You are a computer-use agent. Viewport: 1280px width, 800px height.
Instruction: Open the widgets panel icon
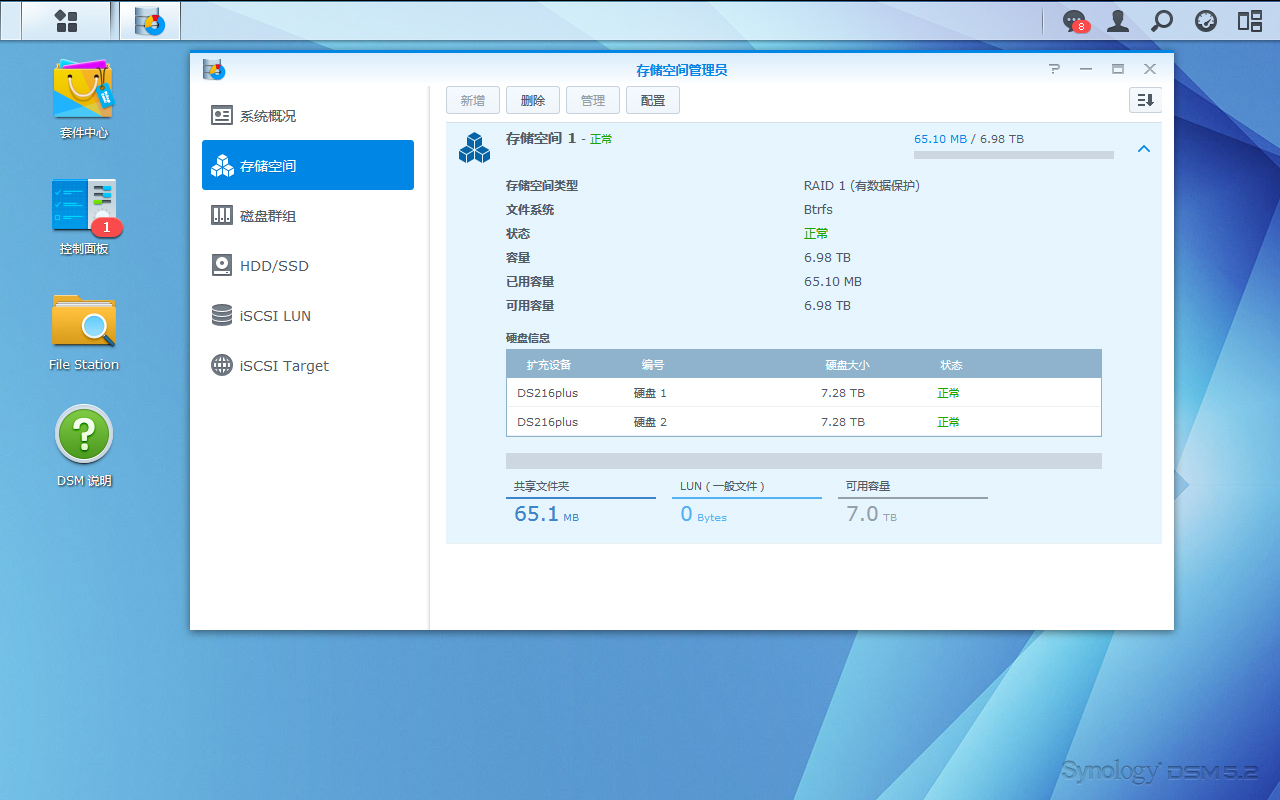tap(1250, 21)
